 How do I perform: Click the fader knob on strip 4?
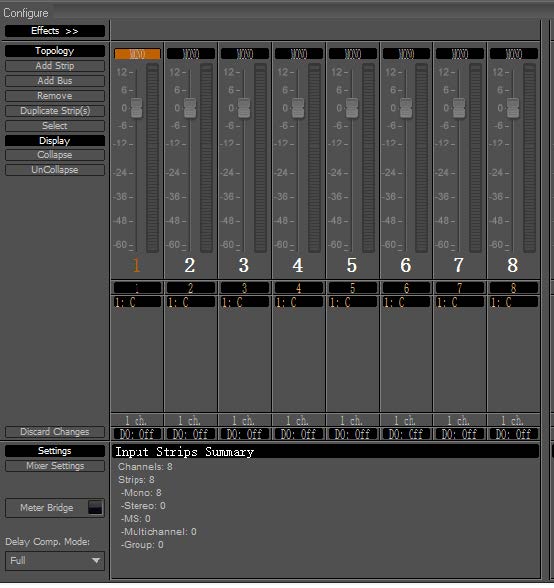point(298,108)
